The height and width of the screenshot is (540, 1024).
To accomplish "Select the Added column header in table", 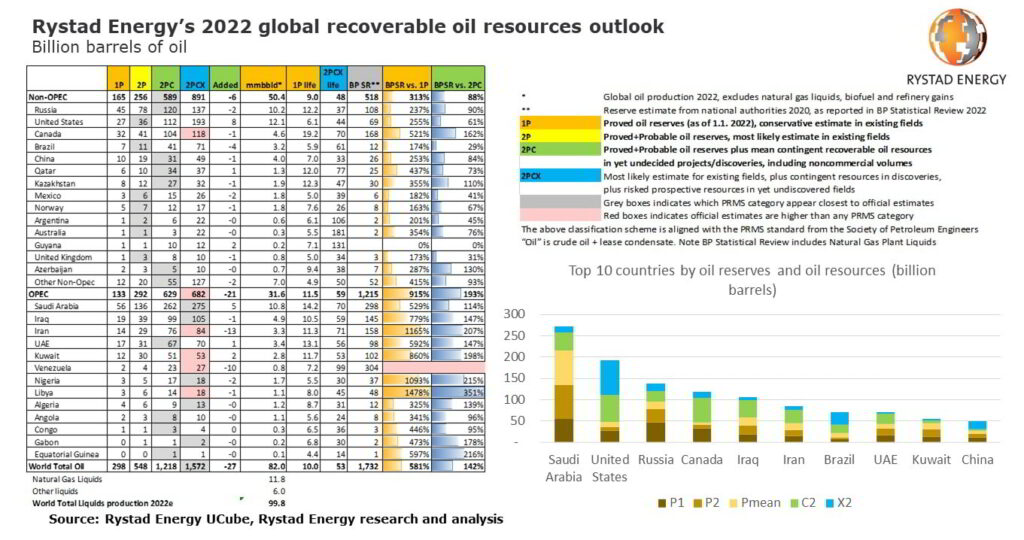I will pyautogui.click(x=229, y=87).
